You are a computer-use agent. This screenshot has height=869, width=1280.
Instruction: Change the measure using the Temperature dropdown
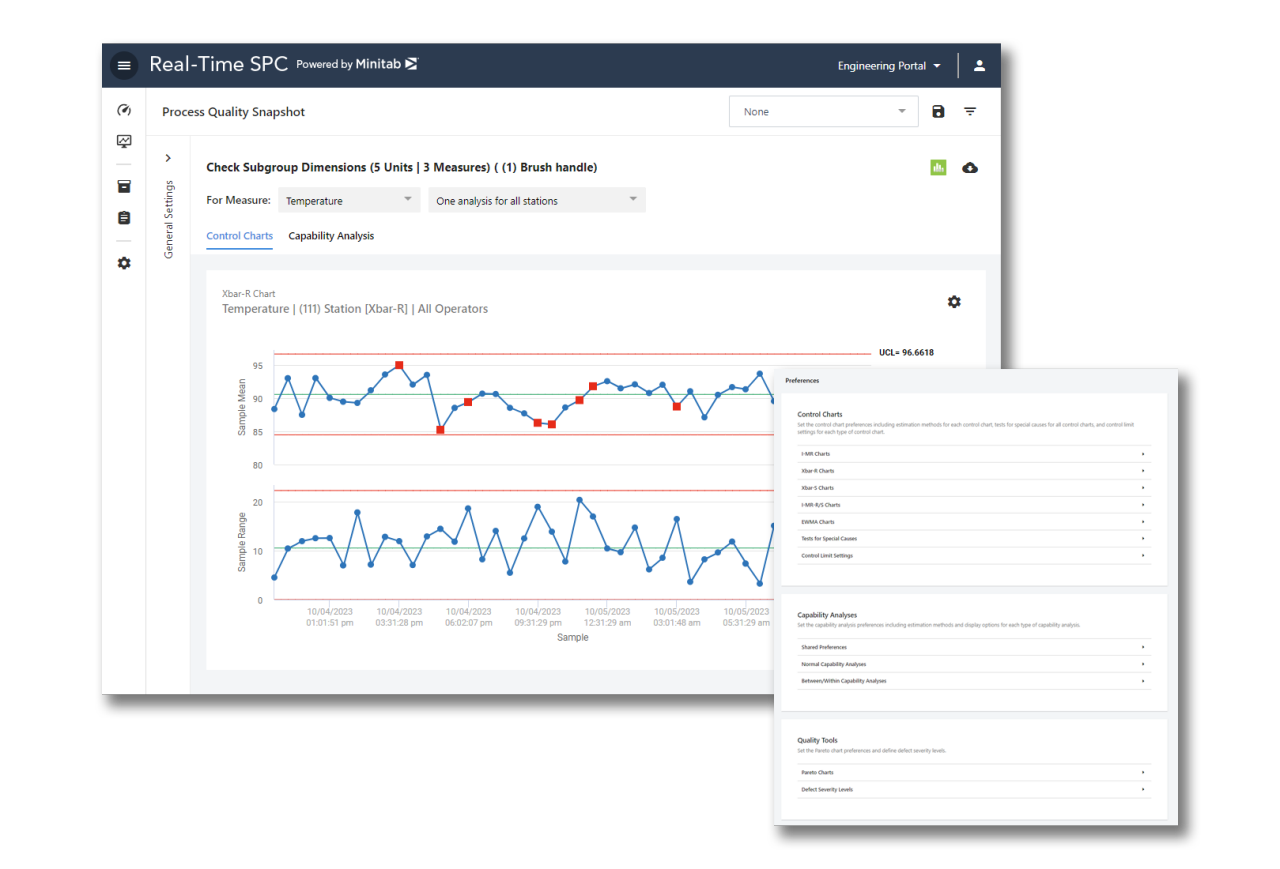pyautogui.click(x=348, y=200)
